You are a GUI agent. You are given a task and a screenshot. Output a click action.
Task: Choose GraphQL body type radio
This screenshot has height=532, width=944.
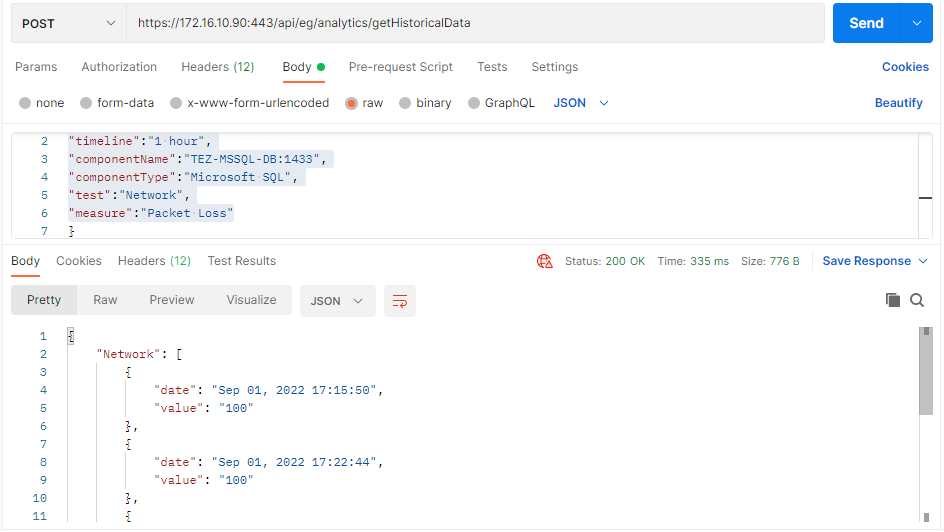point(474,103)
